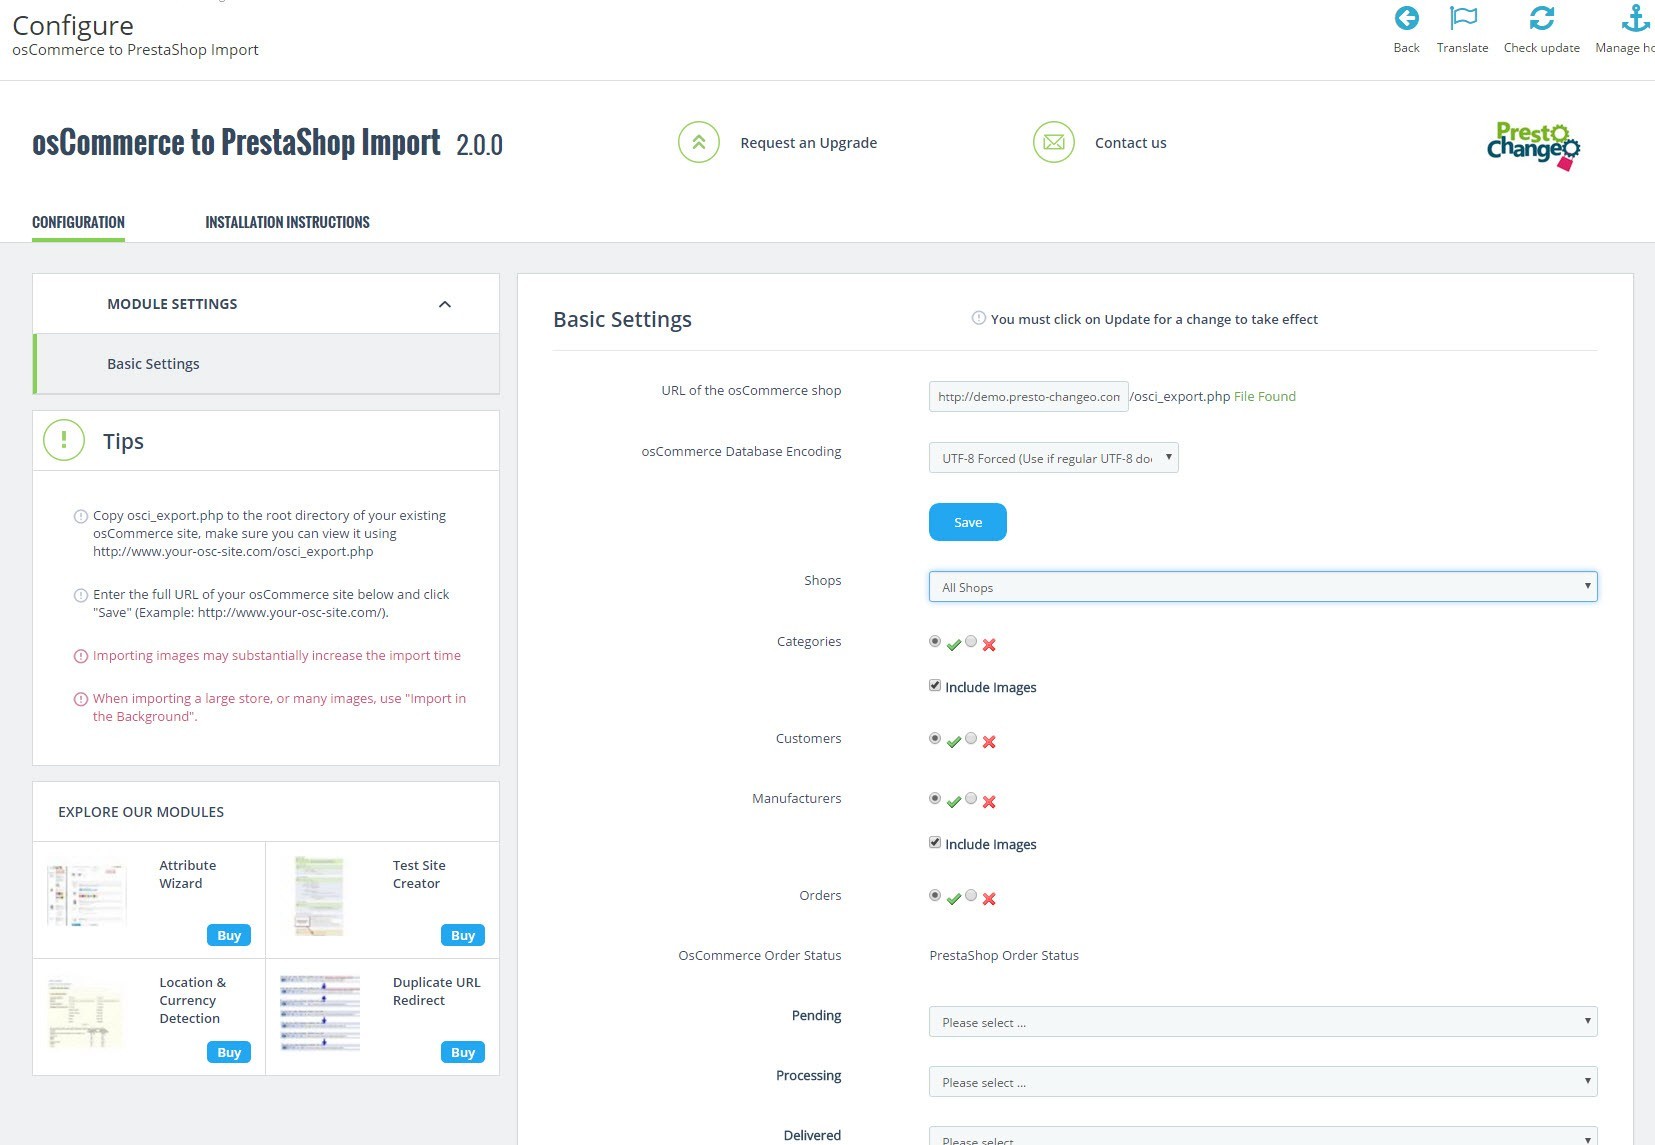Click the red X icon for Customers
The width and height of the screenshot is (1655, 1145).
pos(989,742)
